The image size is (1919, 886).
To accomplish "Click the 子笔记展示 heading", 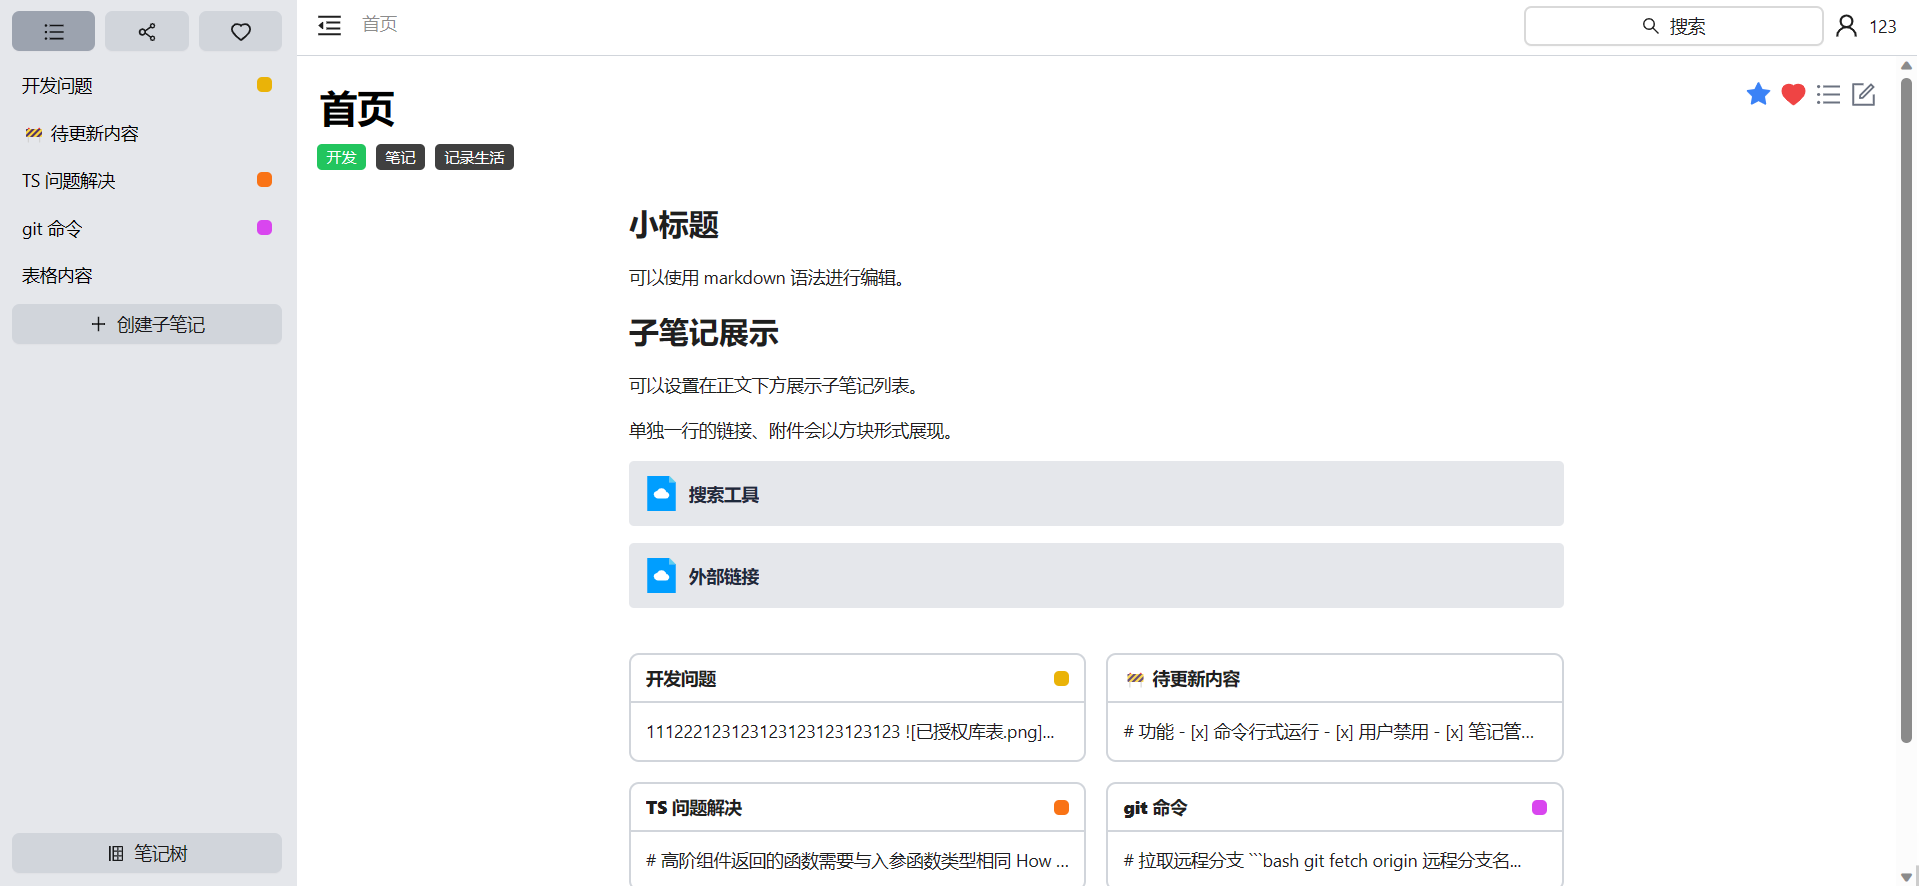I will point(703,333).
